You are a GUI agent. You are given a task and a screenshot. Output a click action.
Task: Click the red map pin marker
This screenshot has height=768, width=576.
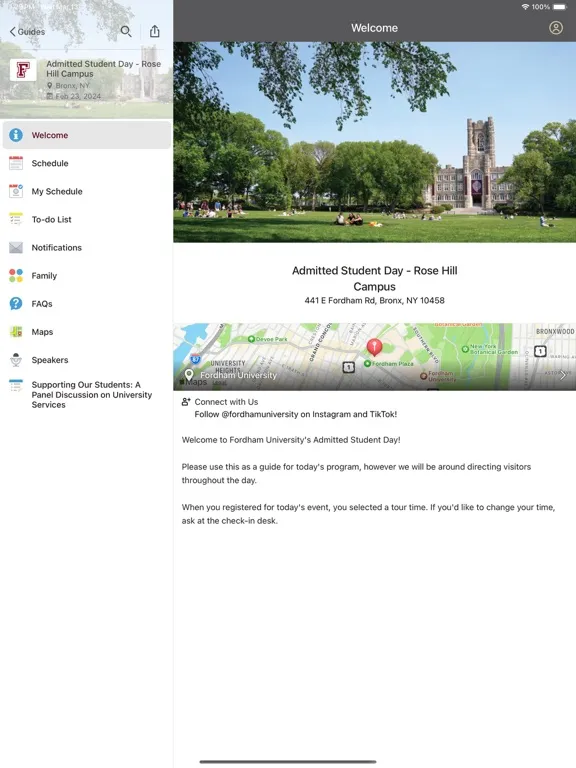pyautogui.click(x=375, y=347)
